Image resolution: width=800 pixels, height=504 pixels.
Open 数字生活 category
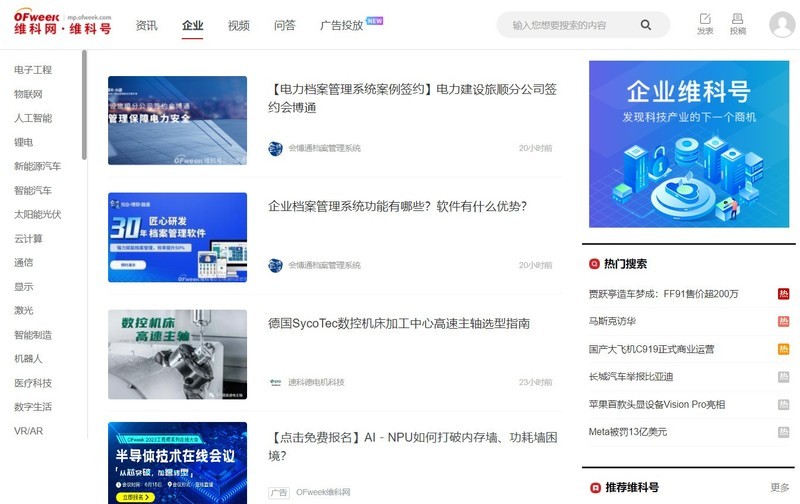33,407
